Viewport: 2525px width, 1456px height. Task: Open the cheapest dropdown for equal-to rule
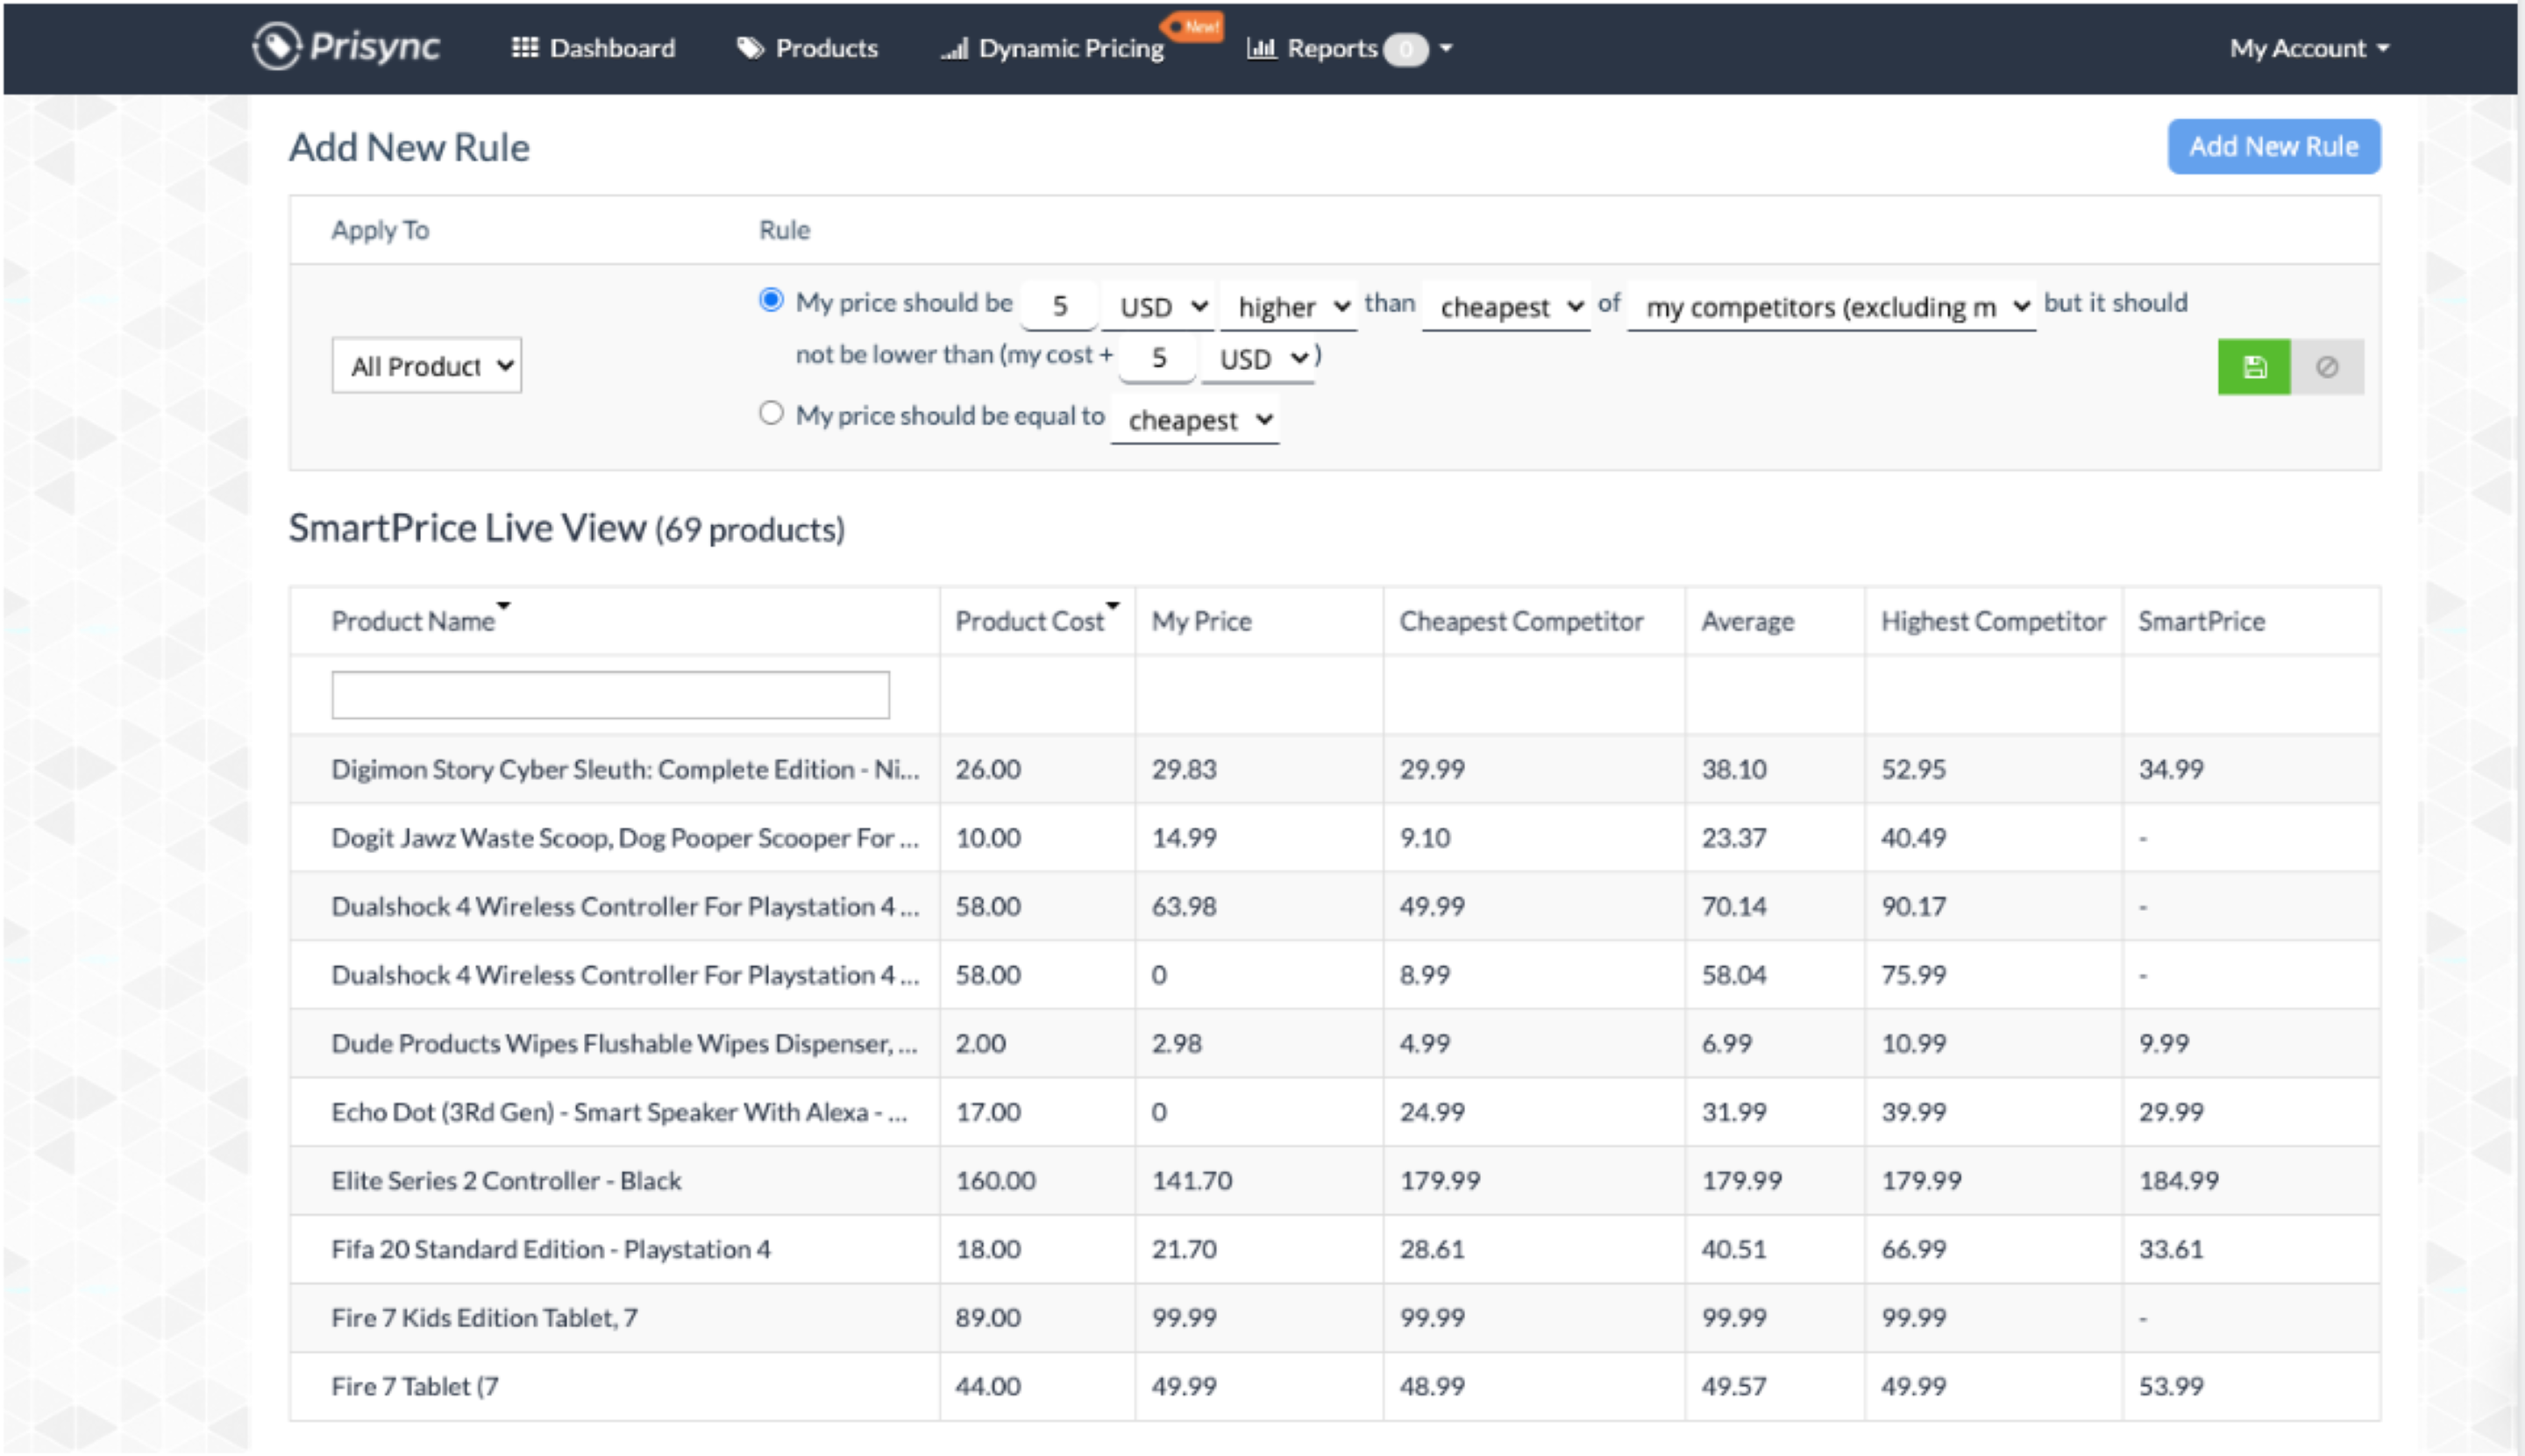pos(1194,419)
